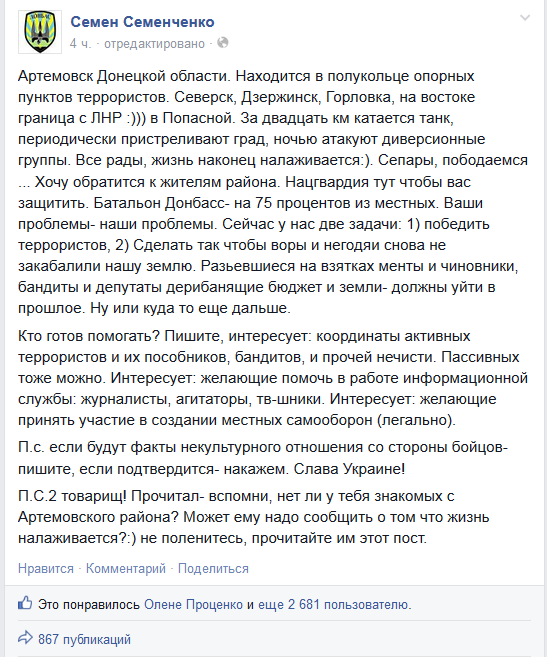Click paragraph beginning 'Кто готов помогать?'
Screen dimensions: 550x657
pyautogui.click(x=273, y=378)
